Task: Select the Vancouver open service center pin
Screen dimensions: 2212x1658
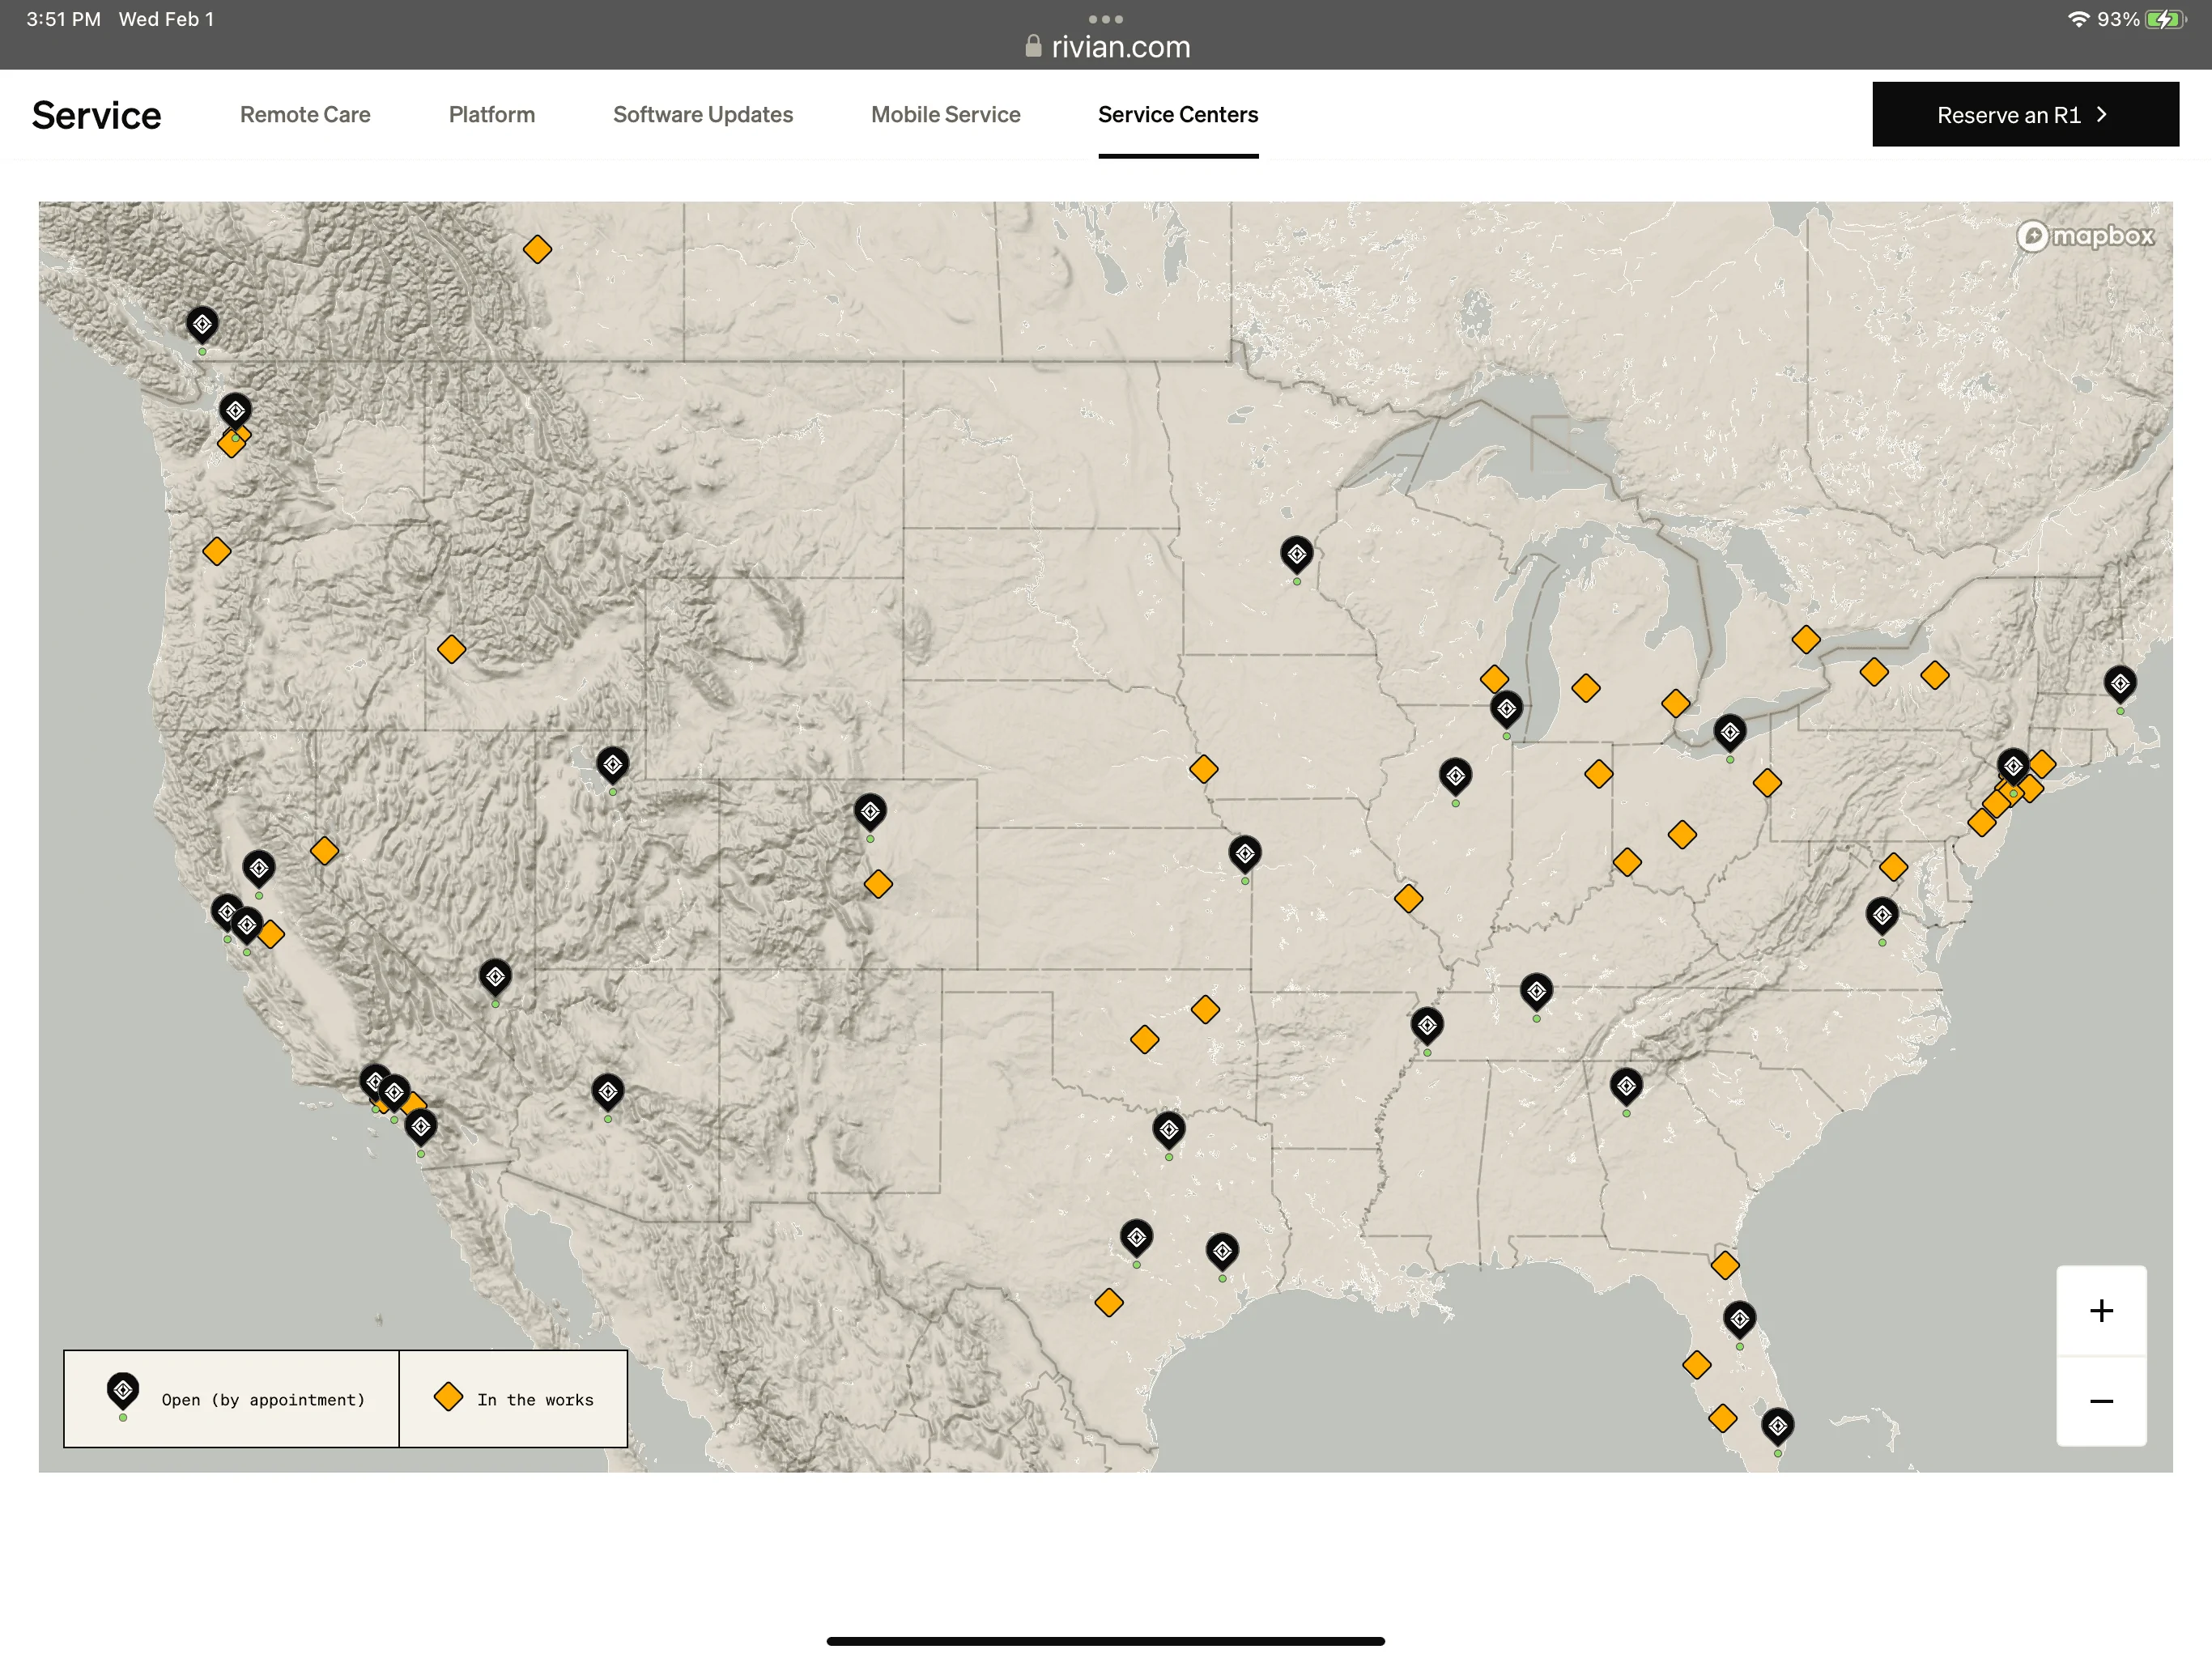Action: (x=202, y=326)
